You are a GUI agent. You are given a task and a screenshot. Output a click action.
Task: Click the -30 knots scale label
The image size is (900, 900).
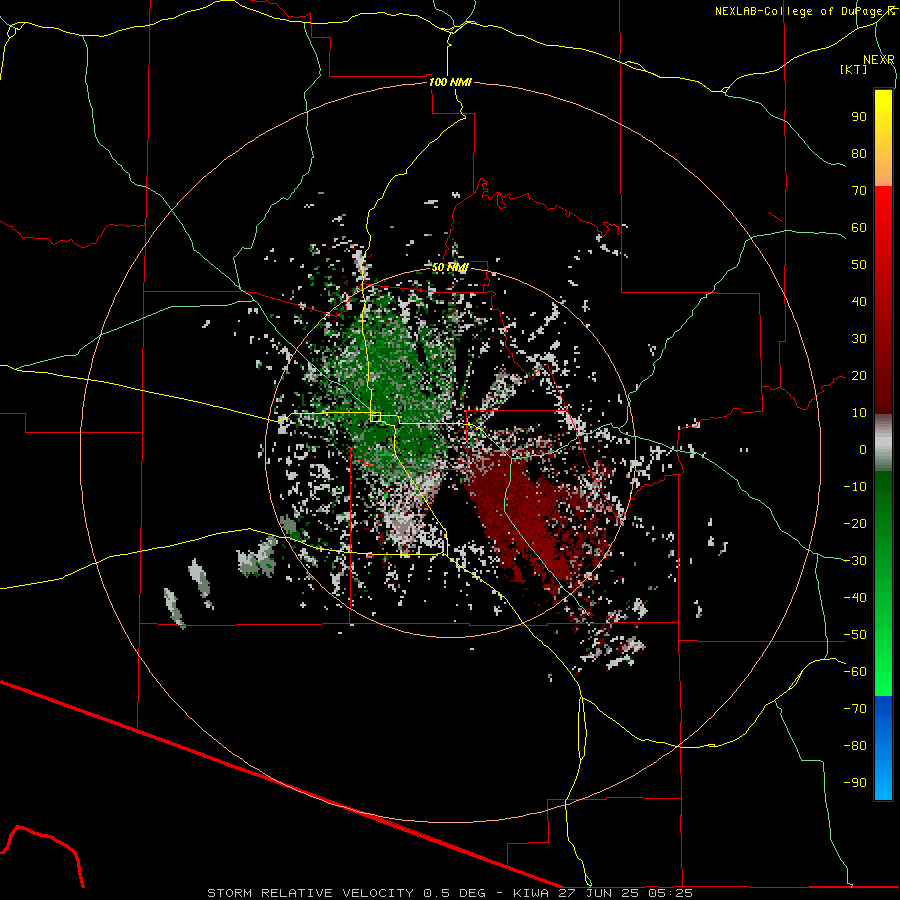[x=855, y=561]
